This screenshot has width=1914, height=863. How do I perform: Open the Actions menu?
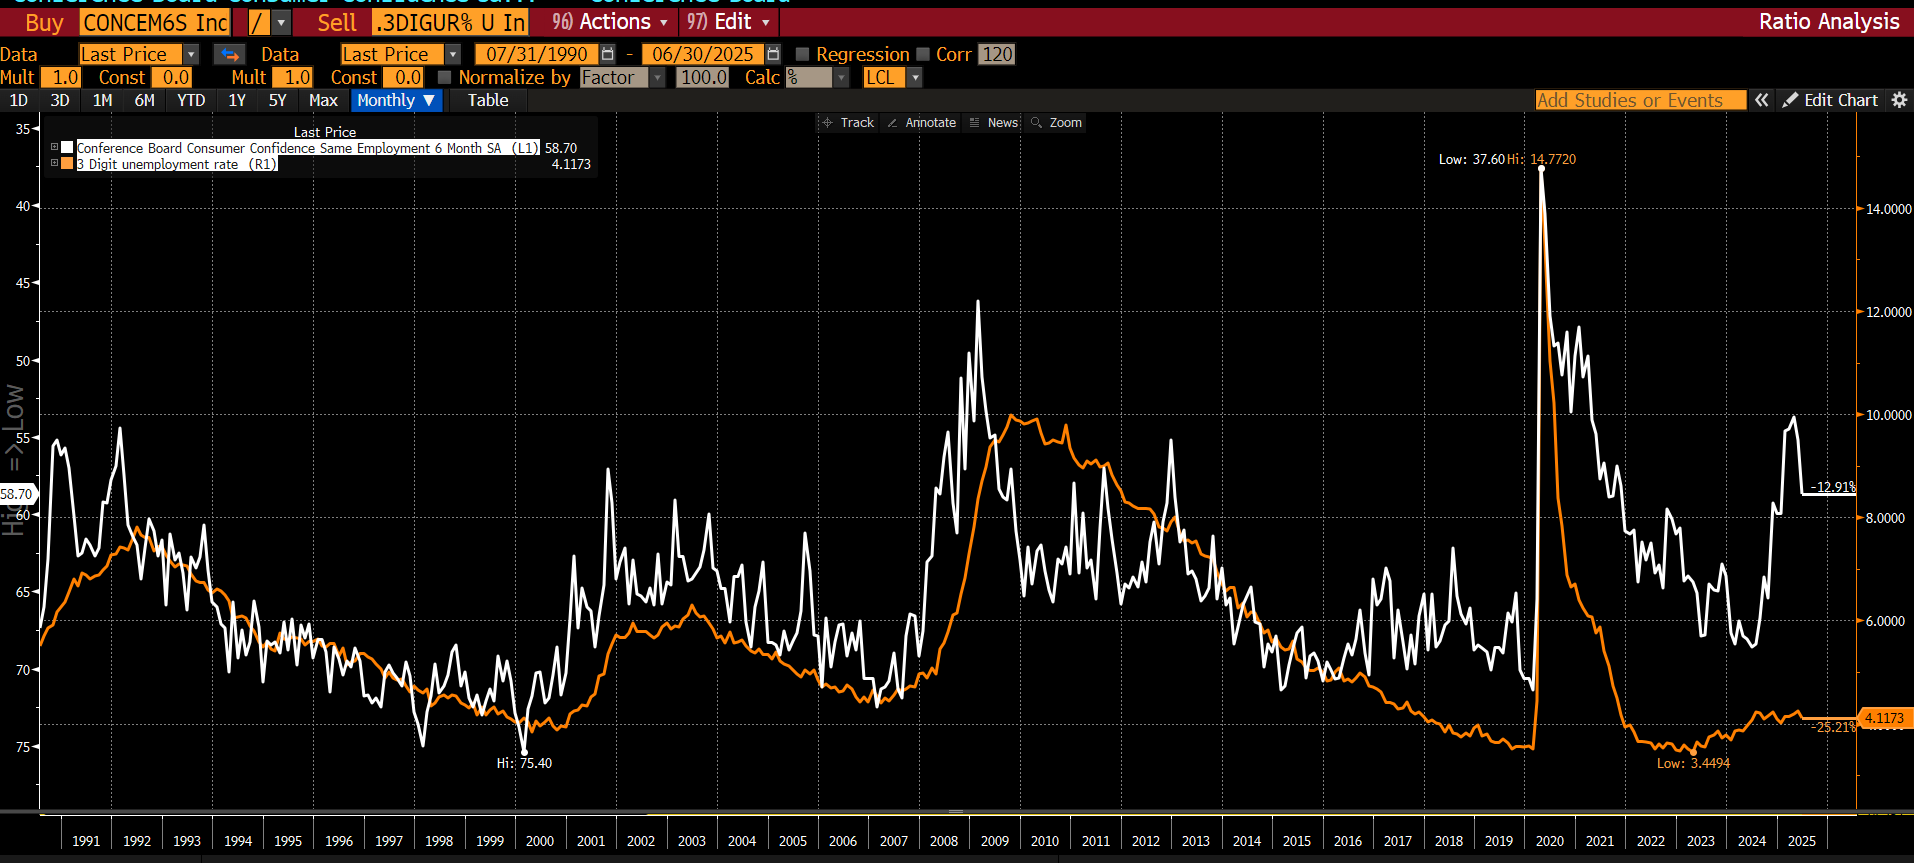pyautogui.click(x=609, y=22)
